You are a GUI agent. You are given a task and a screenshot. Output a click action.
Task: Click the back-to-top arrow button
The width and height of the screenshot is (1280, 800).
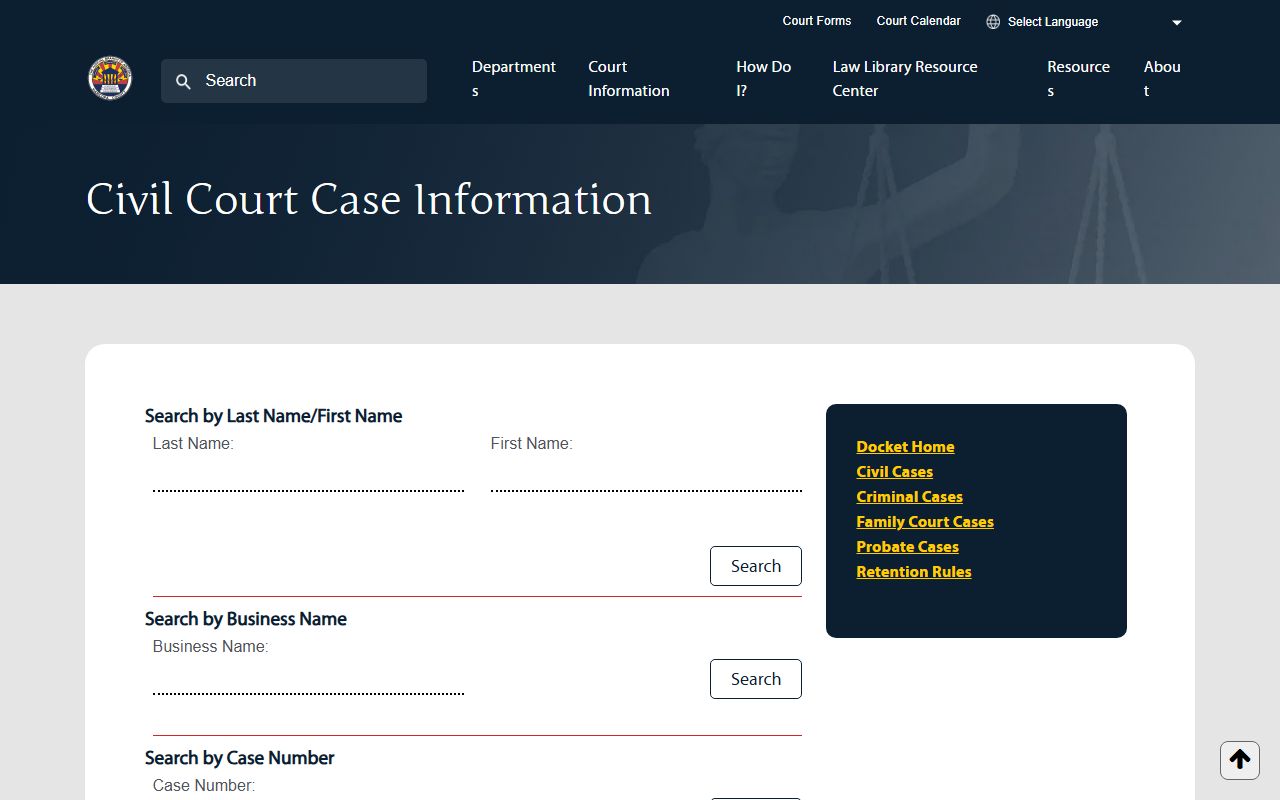pos(1240,760)
